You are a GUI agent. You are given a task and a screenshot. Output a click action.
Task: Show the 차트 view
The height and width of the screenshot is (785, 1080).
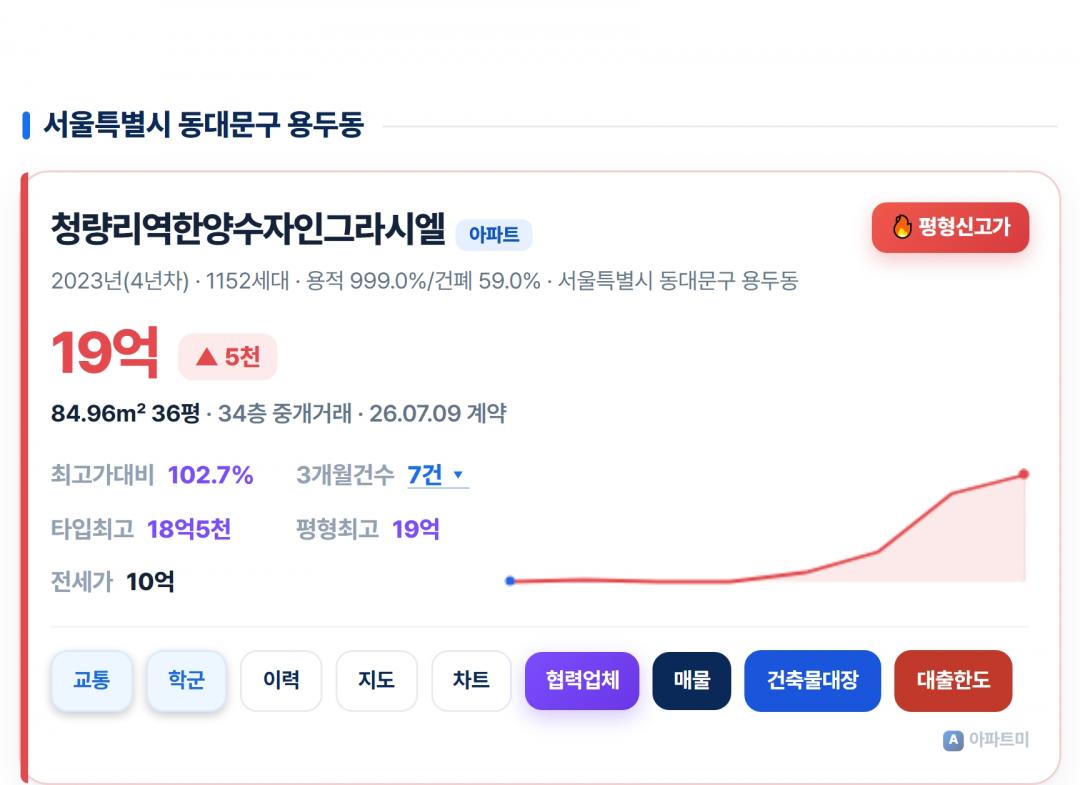tap(471, 680)
